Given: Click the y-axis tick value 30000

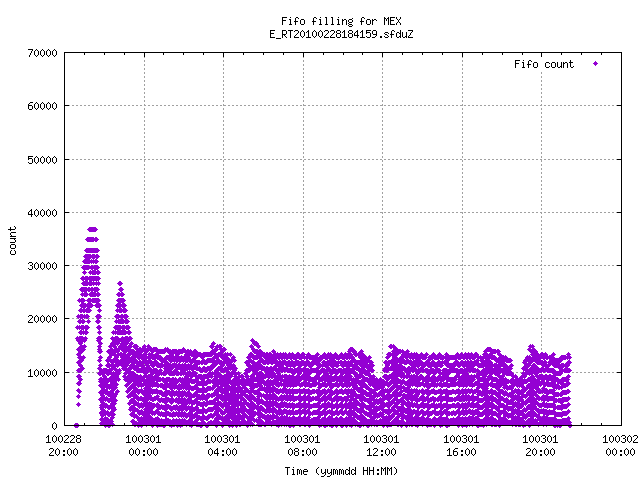Looking at the screenshot, I should point(42,266).
